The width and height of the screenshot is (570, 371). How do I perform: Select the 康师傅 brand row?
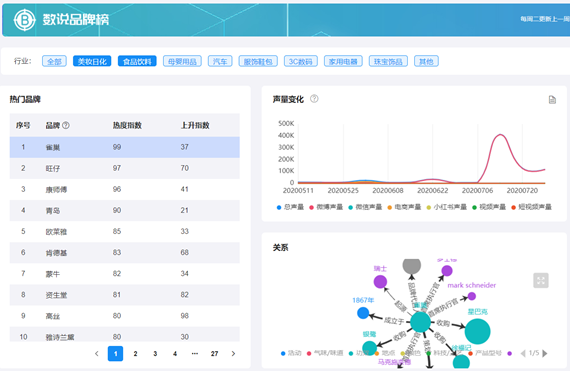[125, 189]
